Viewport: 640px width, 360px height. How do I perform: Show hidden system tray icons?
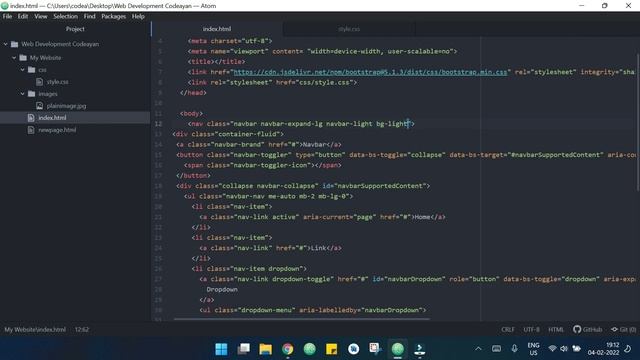click(x=478, y=349)
